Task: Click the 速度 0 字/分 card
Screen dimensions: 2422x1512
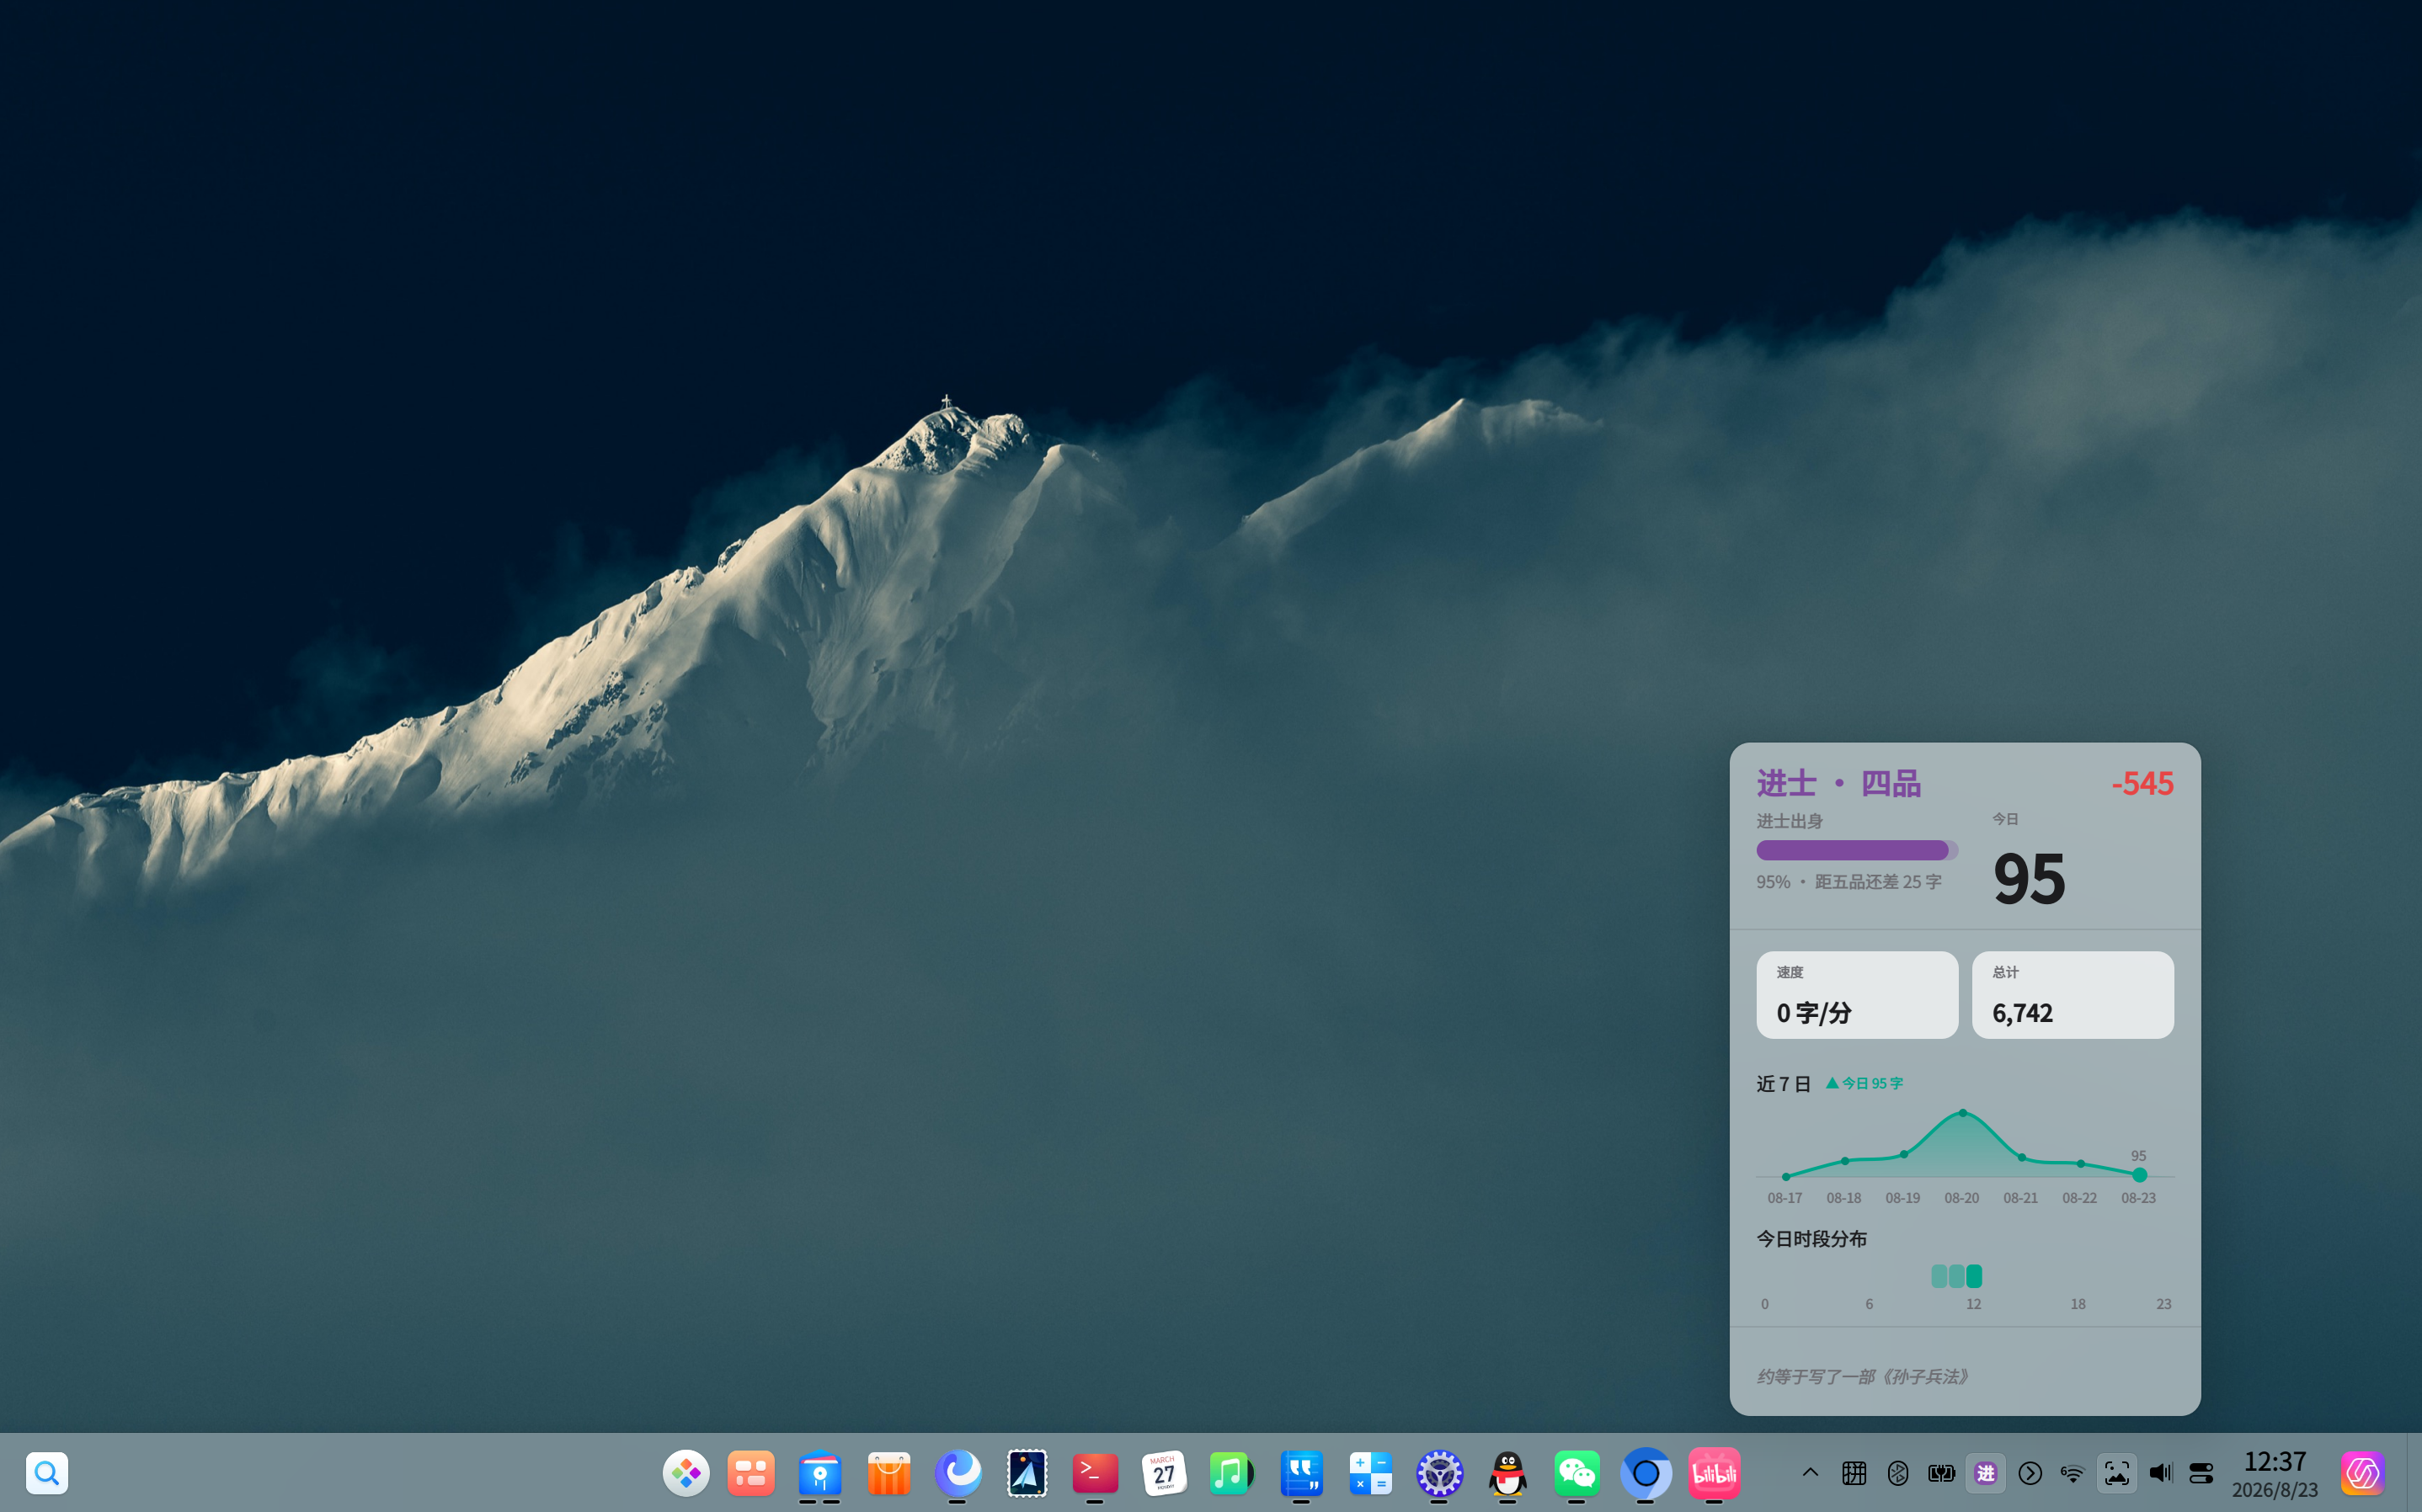Action: coord(1857,995)
